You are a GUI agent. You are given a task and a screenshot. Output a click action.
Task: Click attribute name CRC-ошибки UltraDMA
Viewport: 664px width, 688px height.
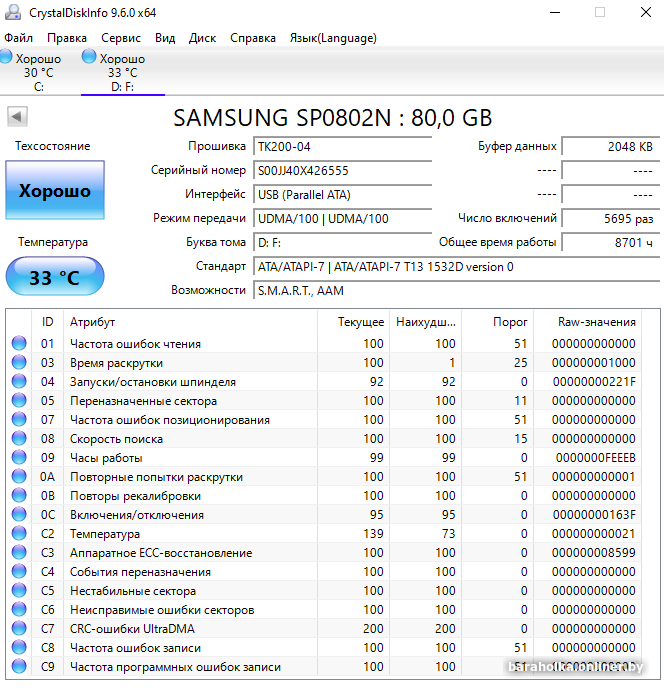point(132,629)
